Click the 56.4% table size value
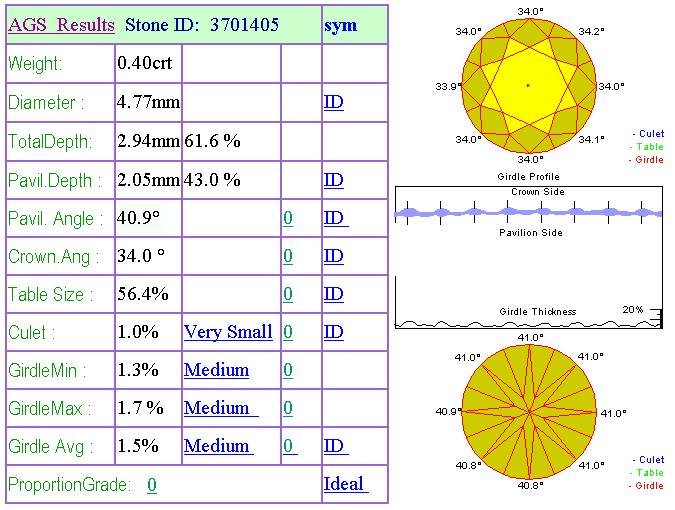 pos(143,294)
